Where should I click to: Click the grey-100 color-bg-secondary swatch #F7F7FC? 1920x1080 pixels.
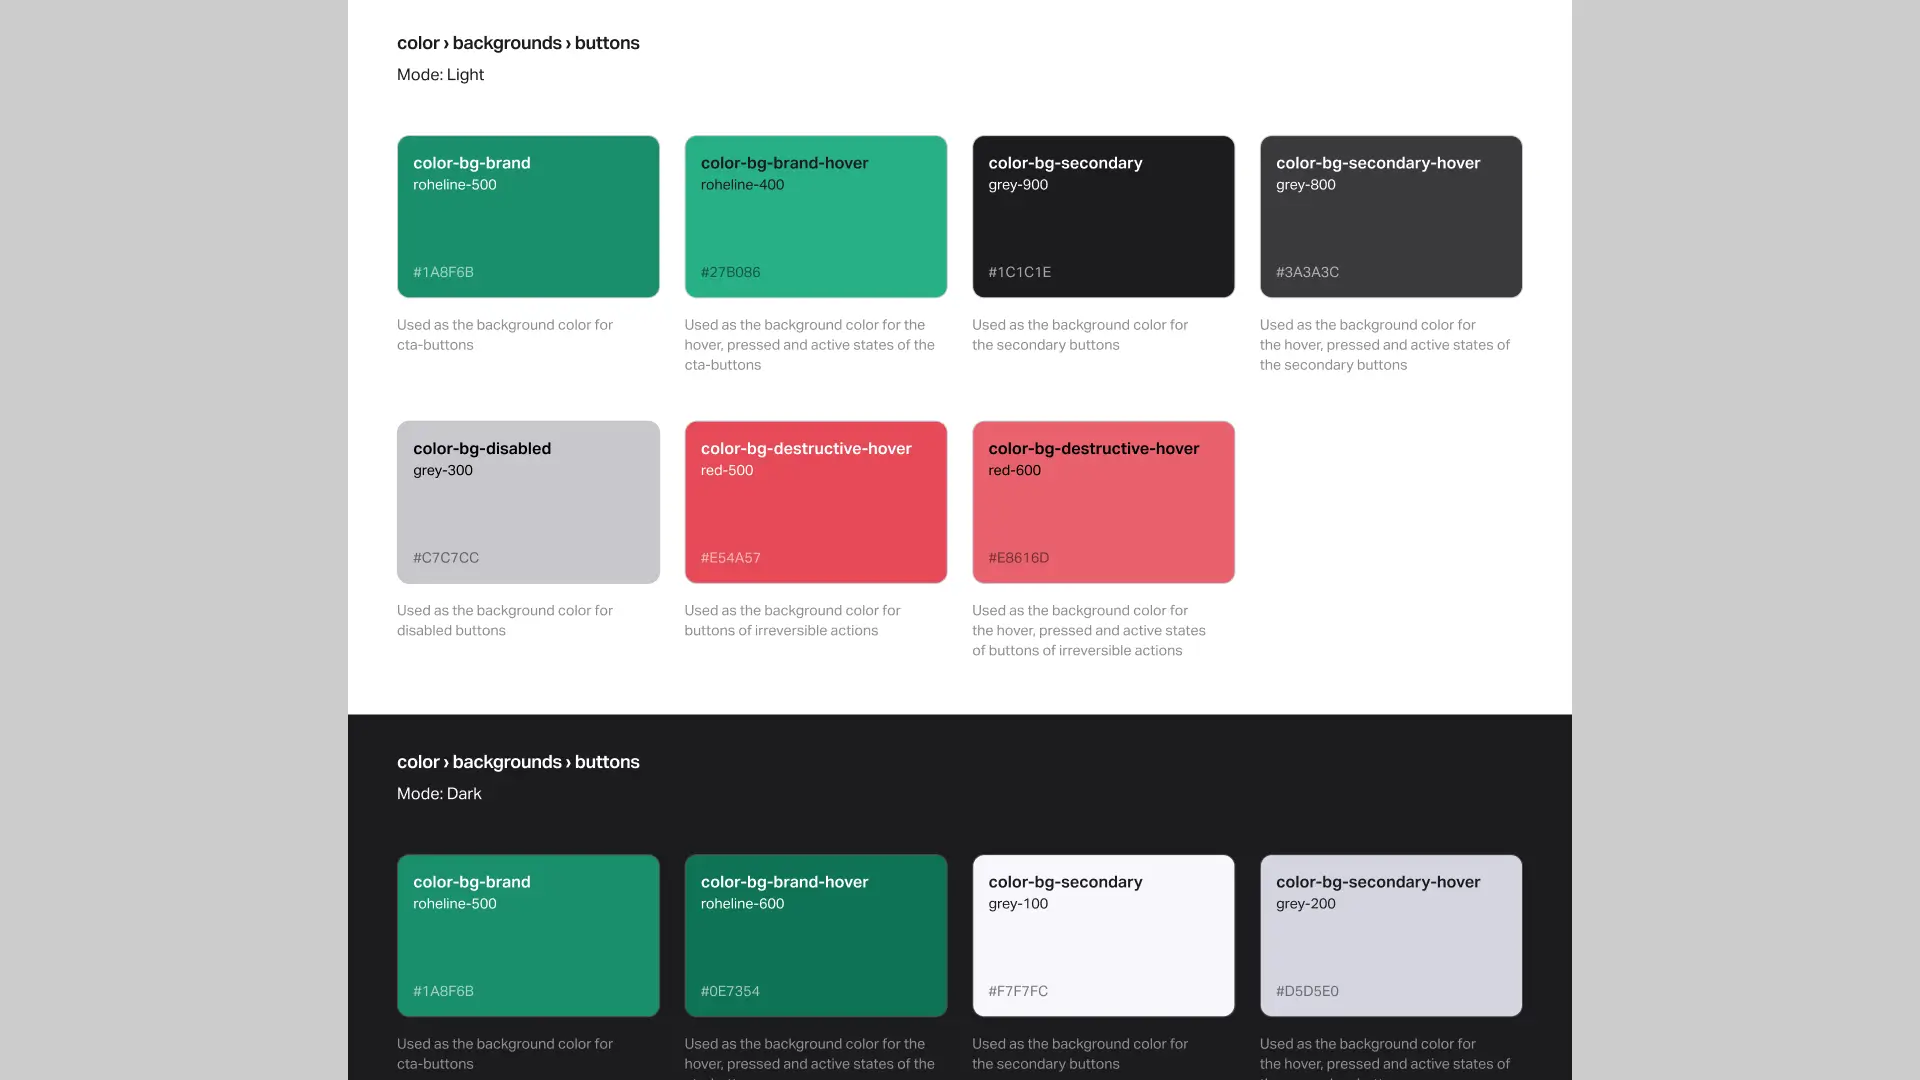(x=1103, y=935)
